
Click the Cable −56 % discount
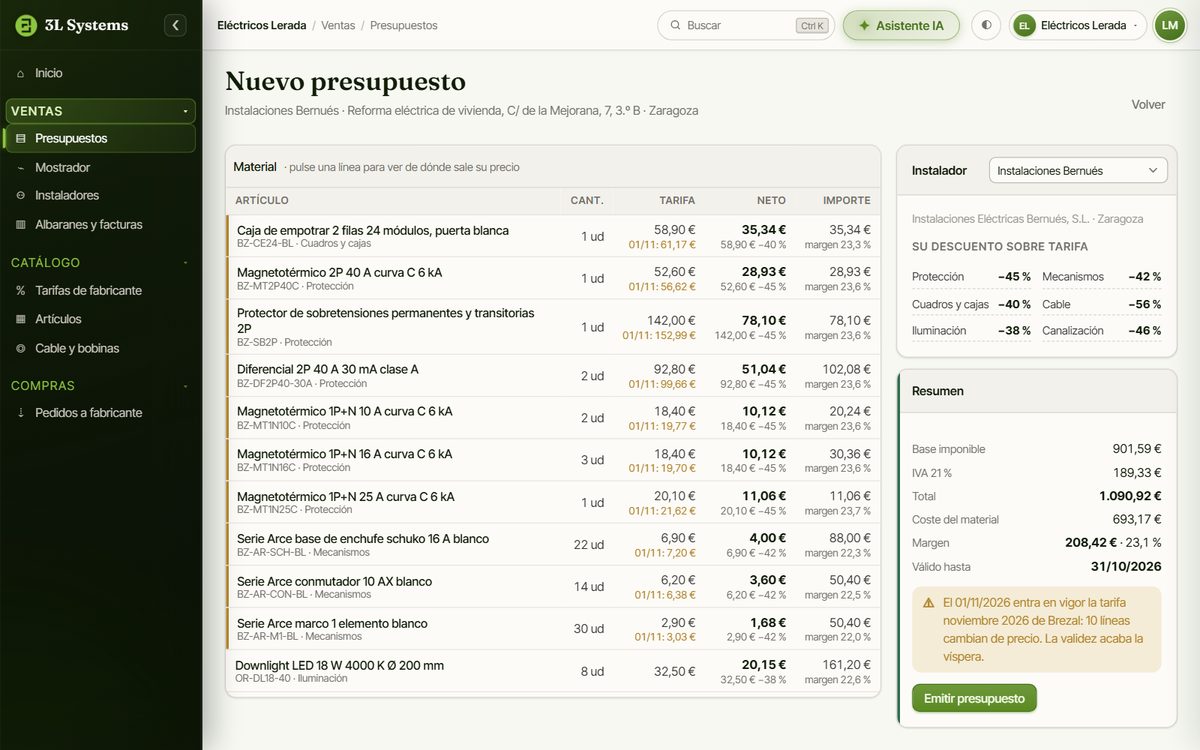click(1102, 304)
